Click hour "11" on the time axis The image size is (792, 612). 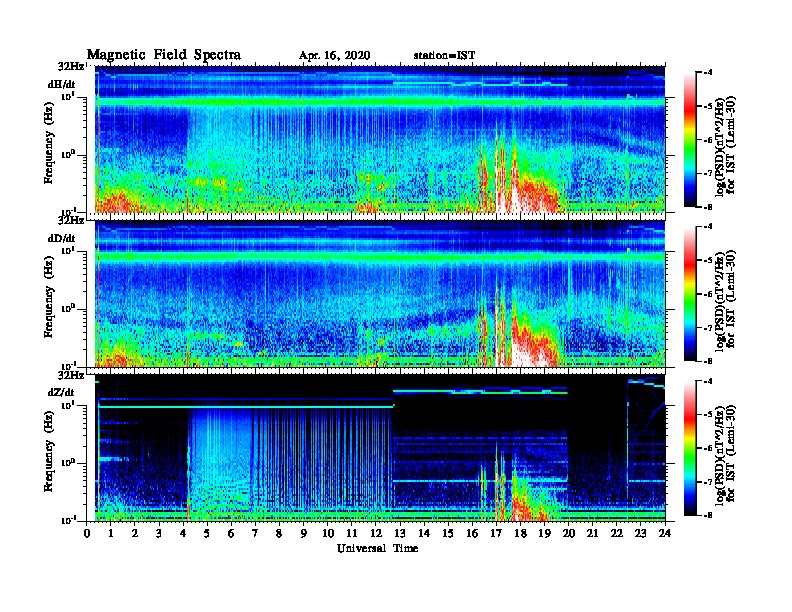[x=352, y=533]
